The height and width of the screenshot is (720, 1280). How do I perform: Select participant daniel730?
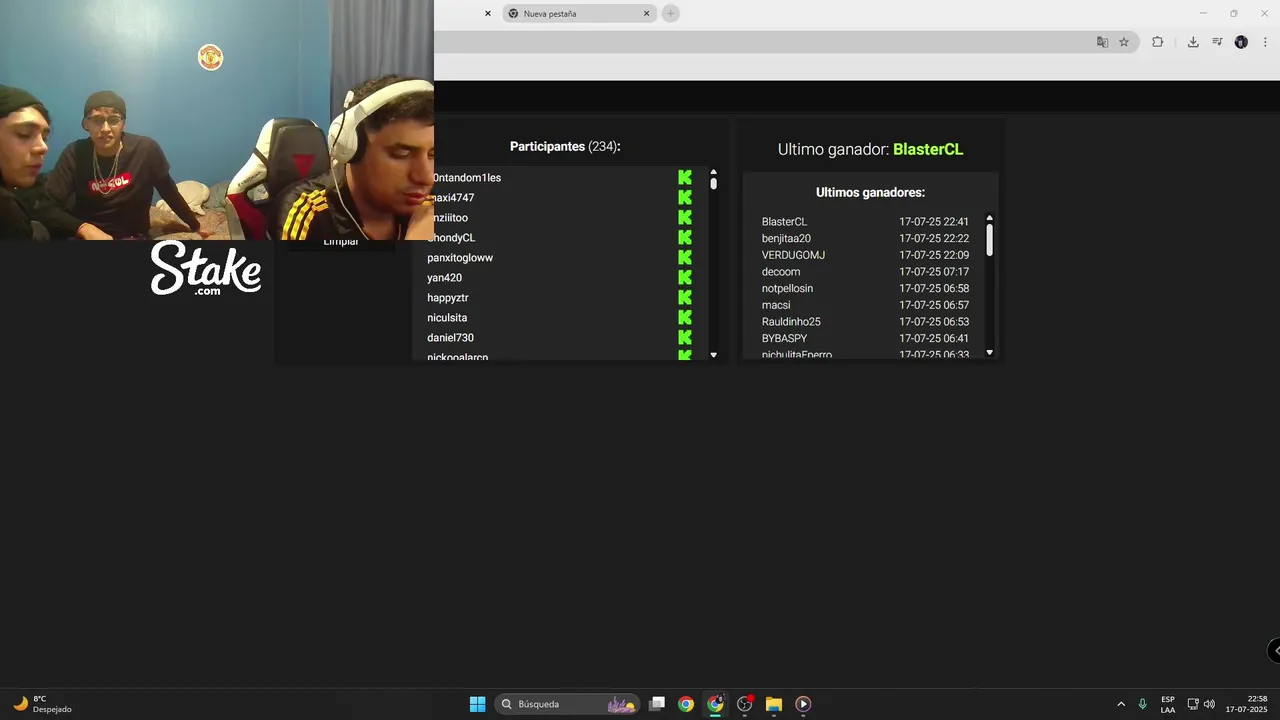tap(450, 338)
